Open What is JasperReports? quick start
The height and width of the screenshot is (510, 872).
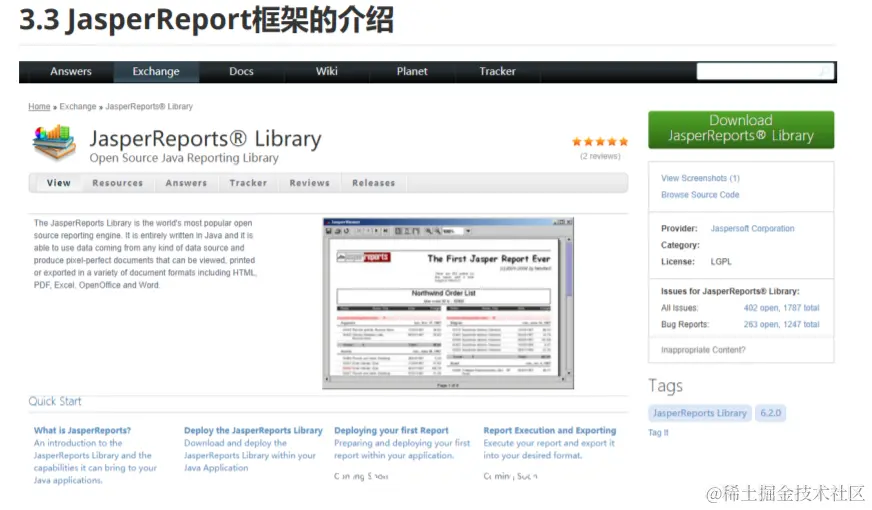tap(82, 430)
